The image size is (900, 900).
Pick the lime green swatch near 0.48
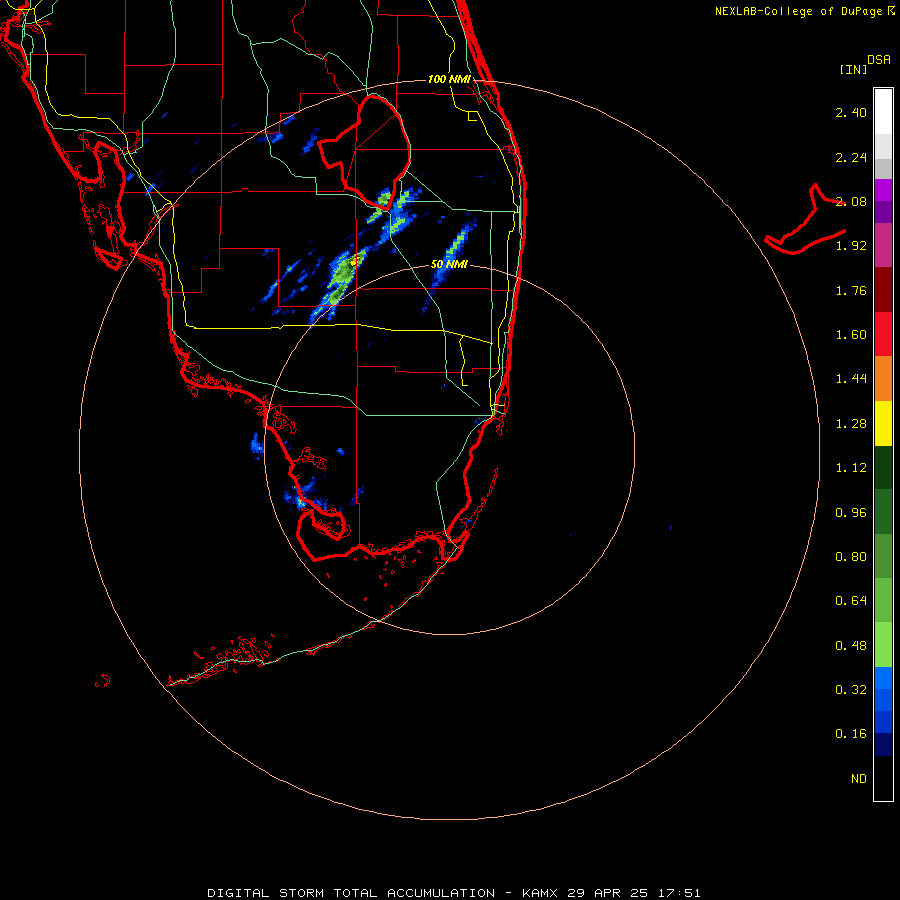click(883, 645)
